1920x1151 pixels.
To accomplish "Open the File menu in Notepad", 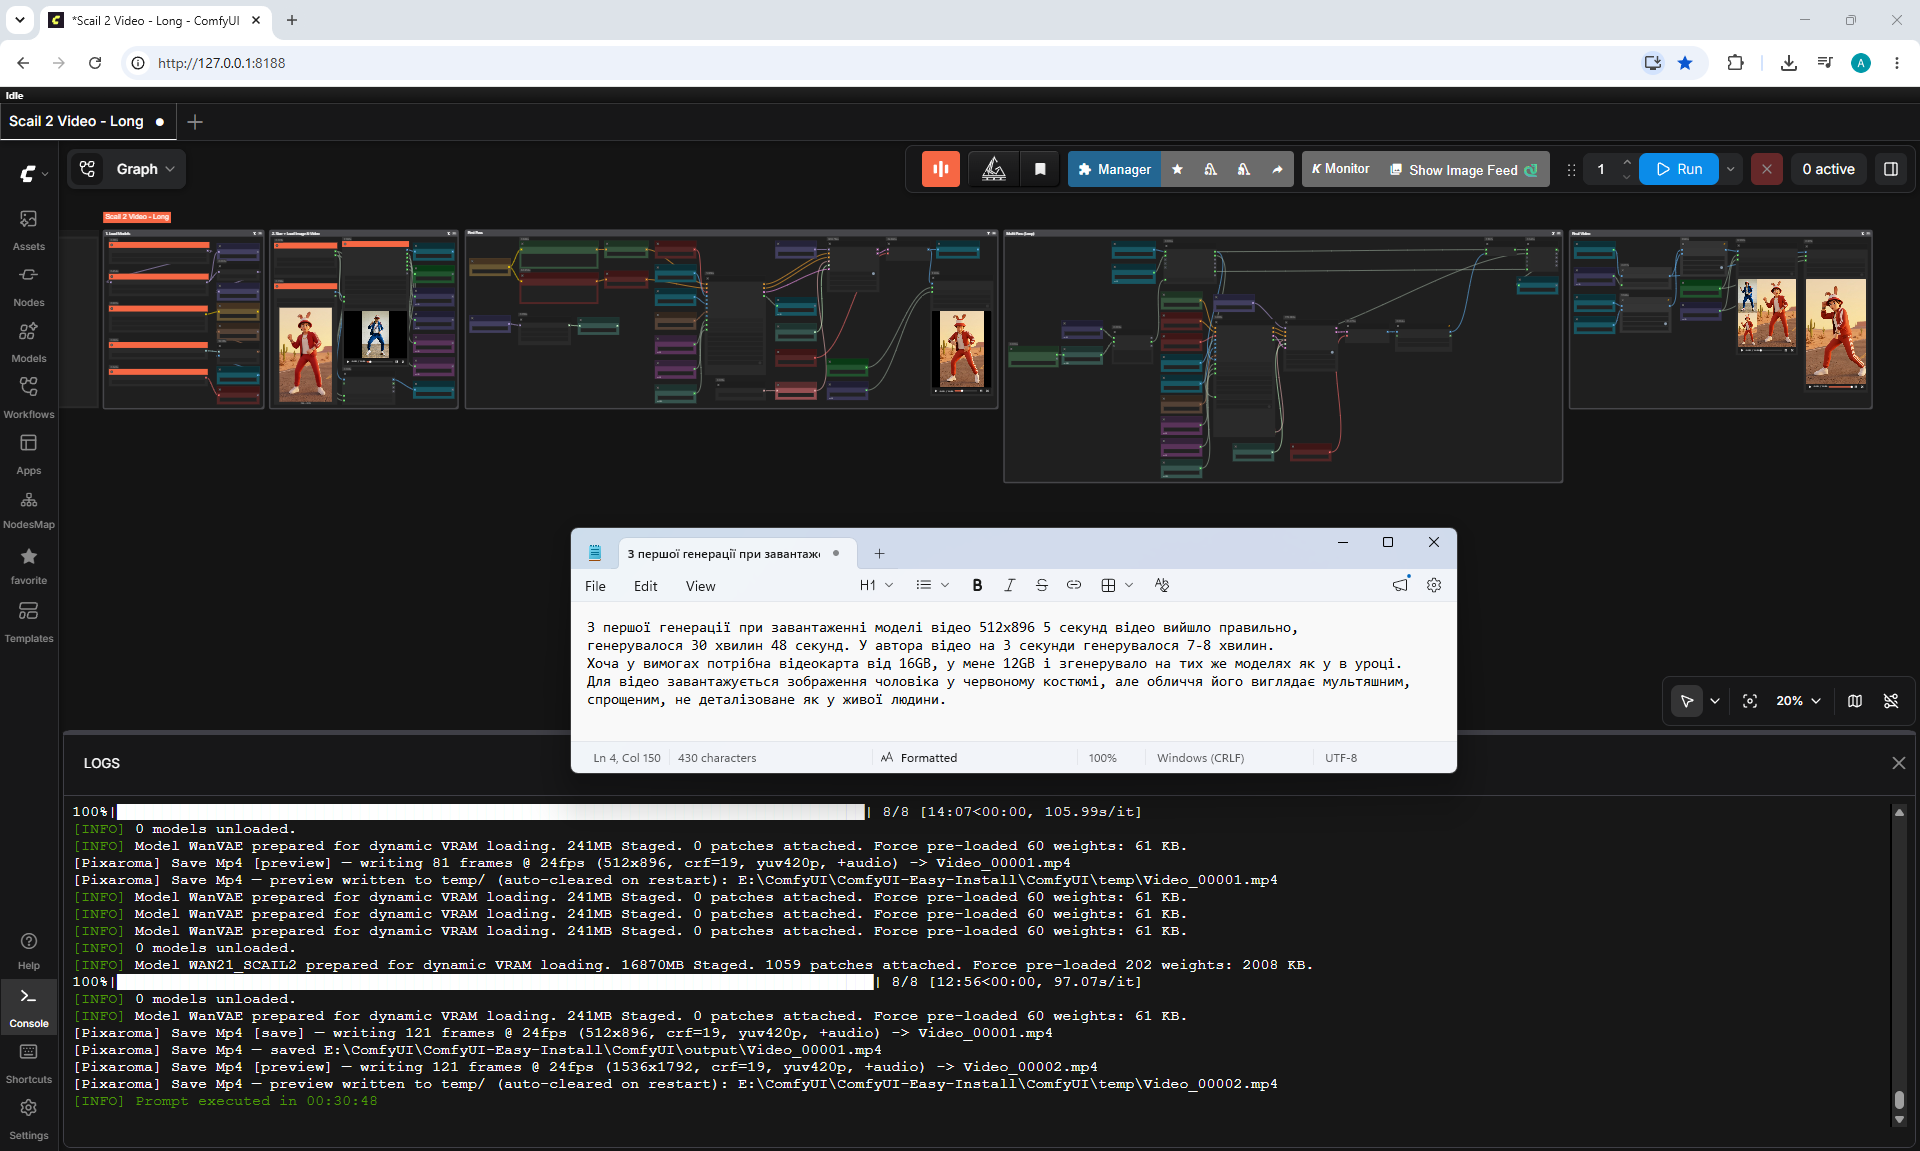I will tap(595, 586).
